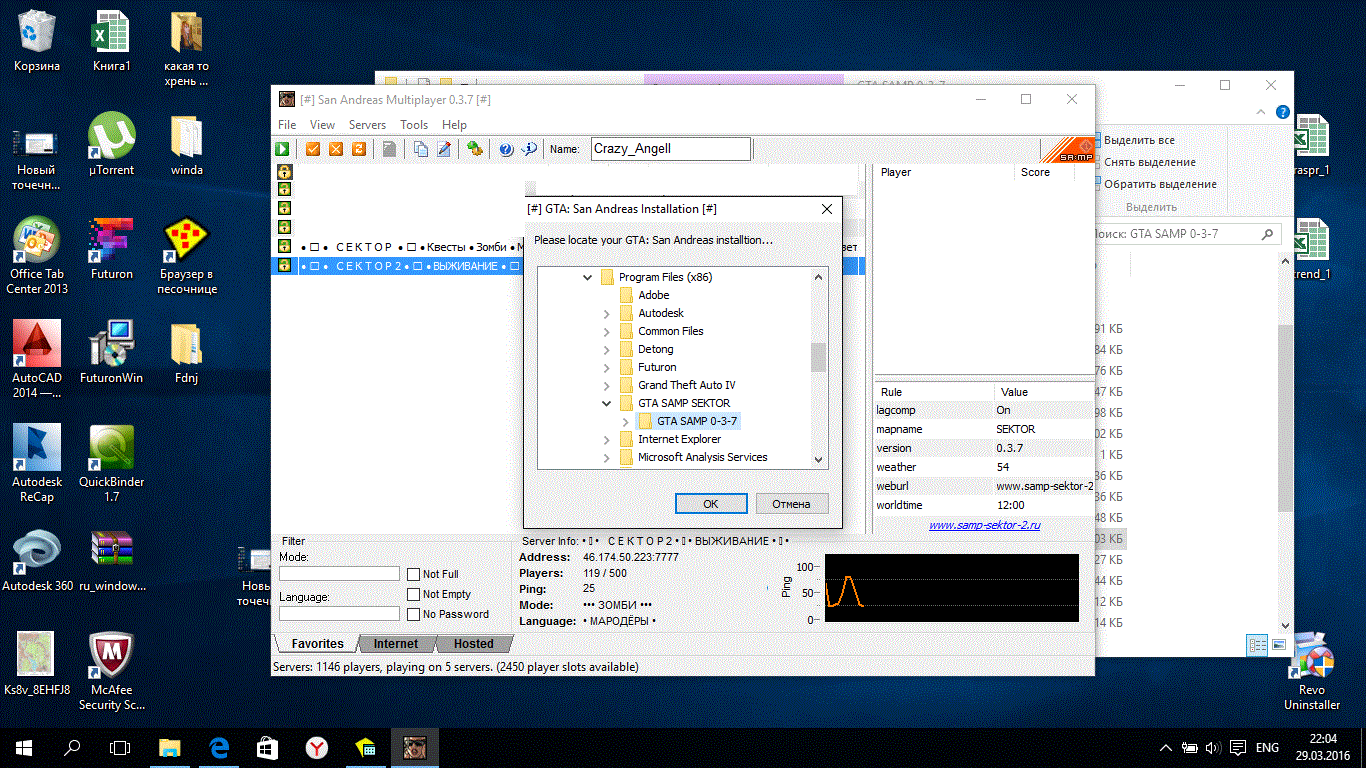
Task: Enable the Not Full filter checkbox
Action: 414,574
